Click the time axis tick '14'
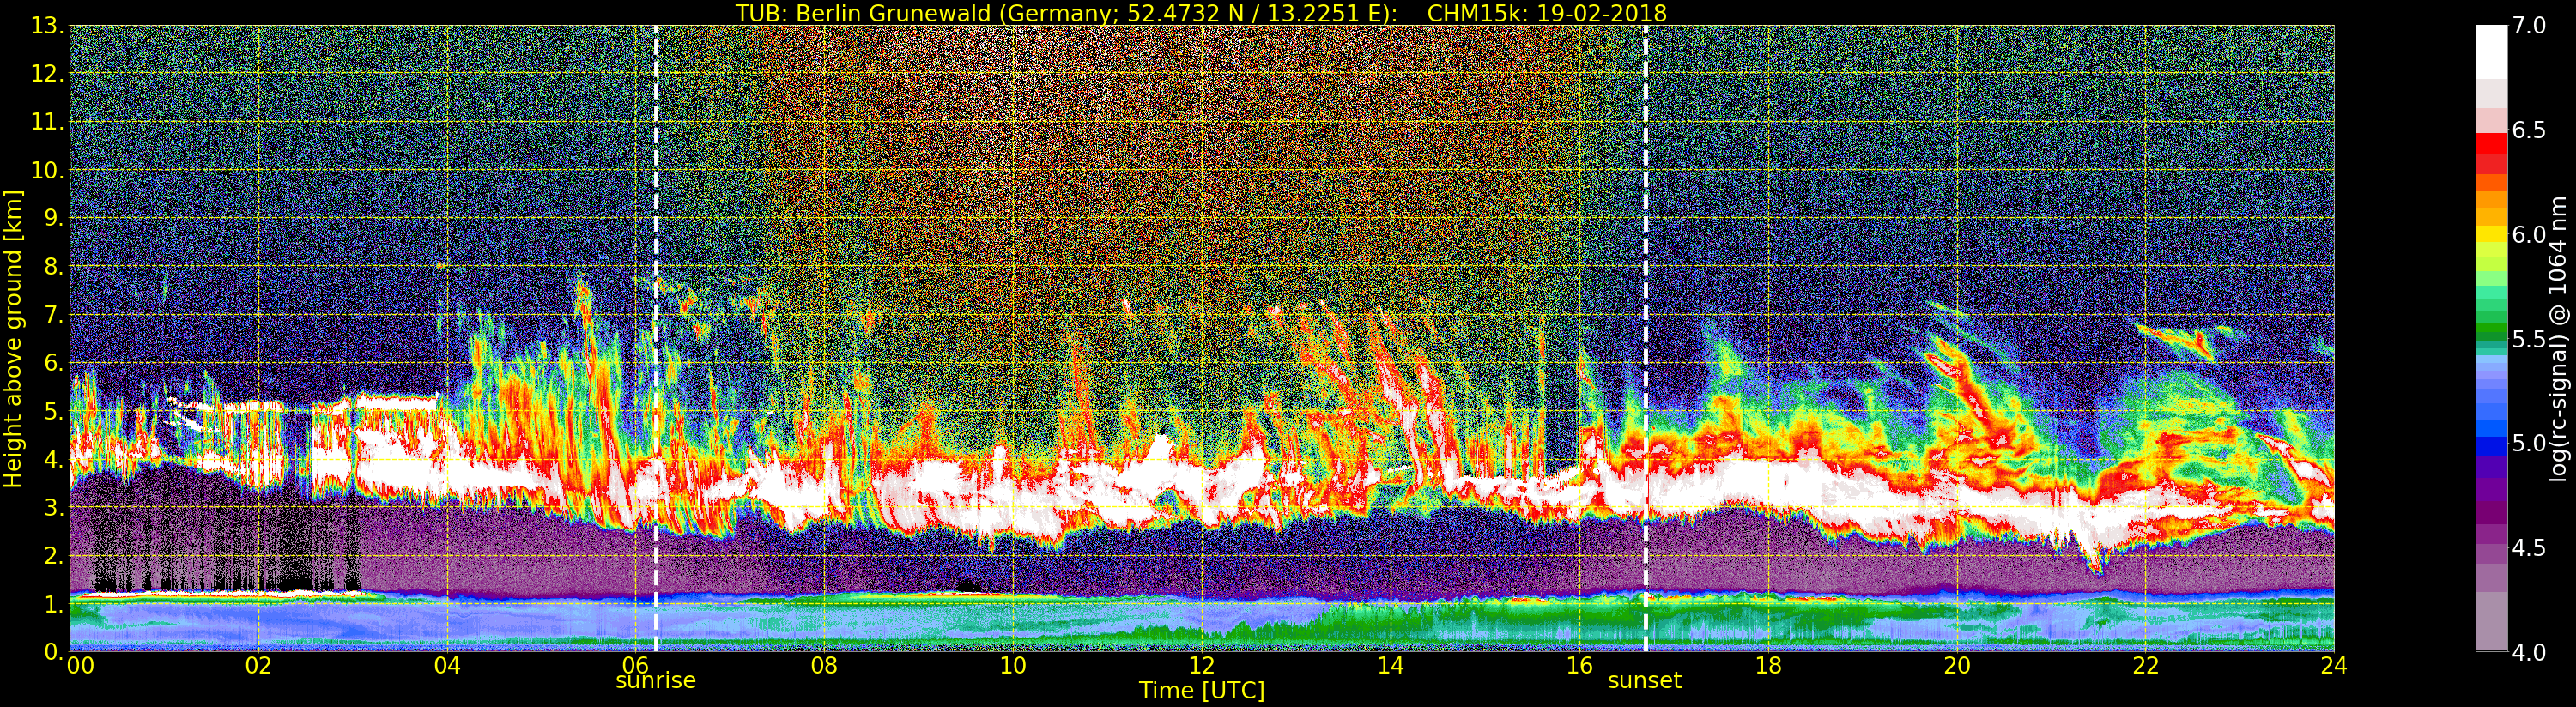Viewport: 2576px width, 707px height. click(1390, 666)
